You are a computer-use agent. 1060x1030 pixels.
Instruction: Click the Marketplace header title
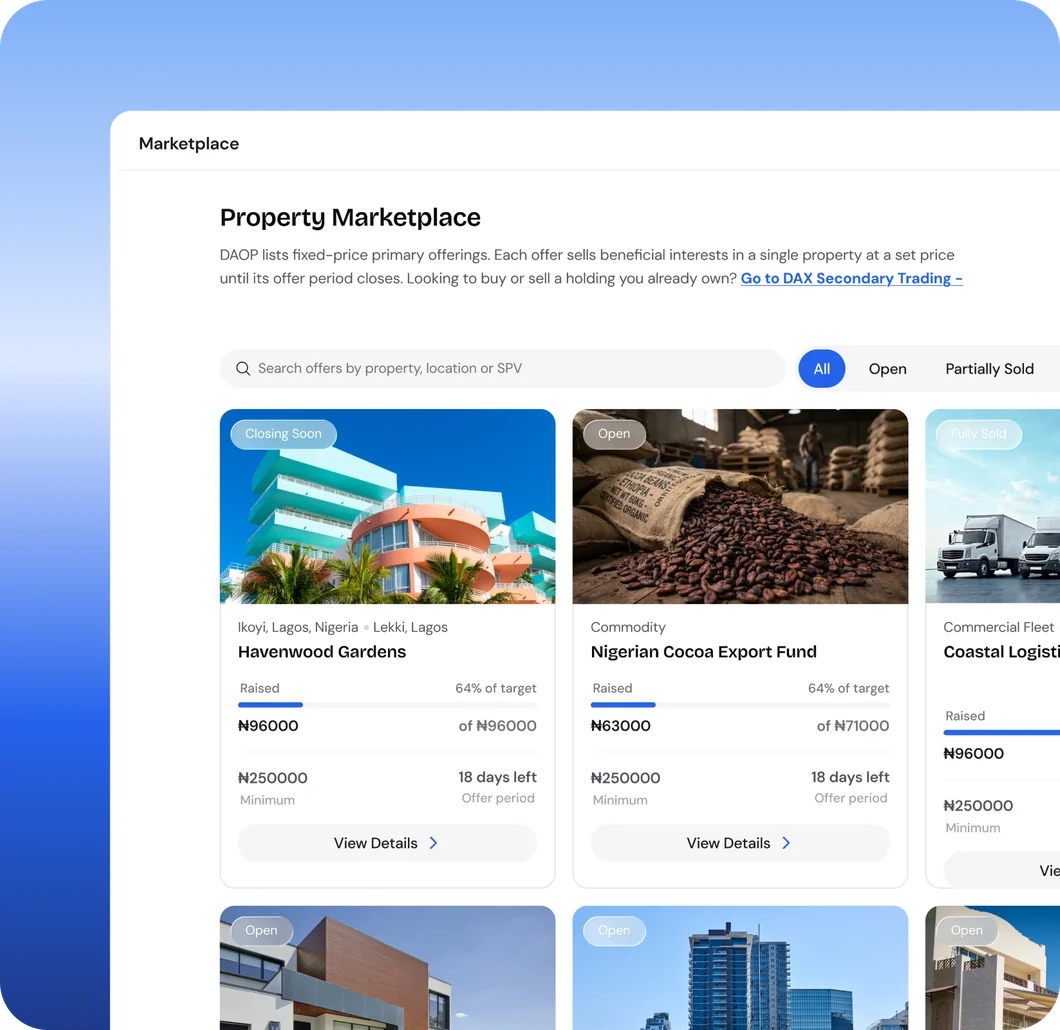pyautogui.click(x=189, y=143)
